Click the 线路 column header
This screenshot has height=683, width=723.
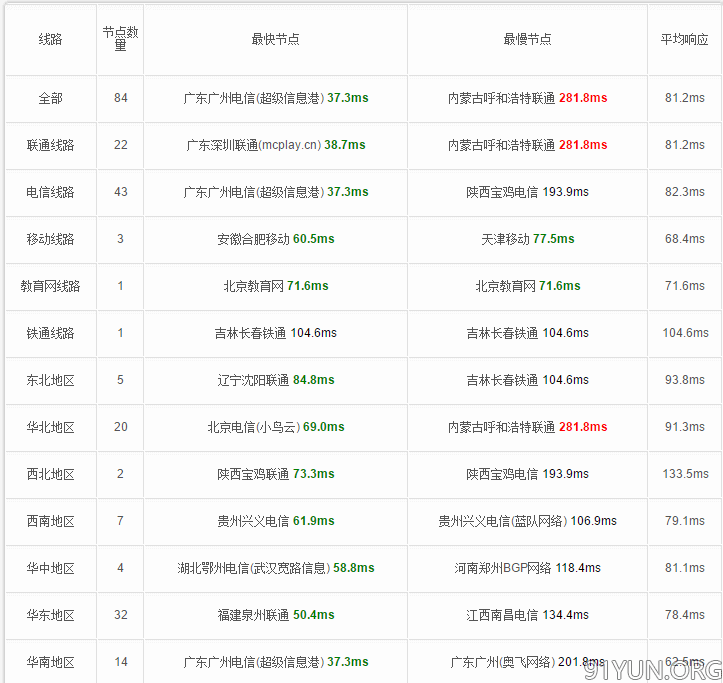pyautogui.click(x=50, y=40)
